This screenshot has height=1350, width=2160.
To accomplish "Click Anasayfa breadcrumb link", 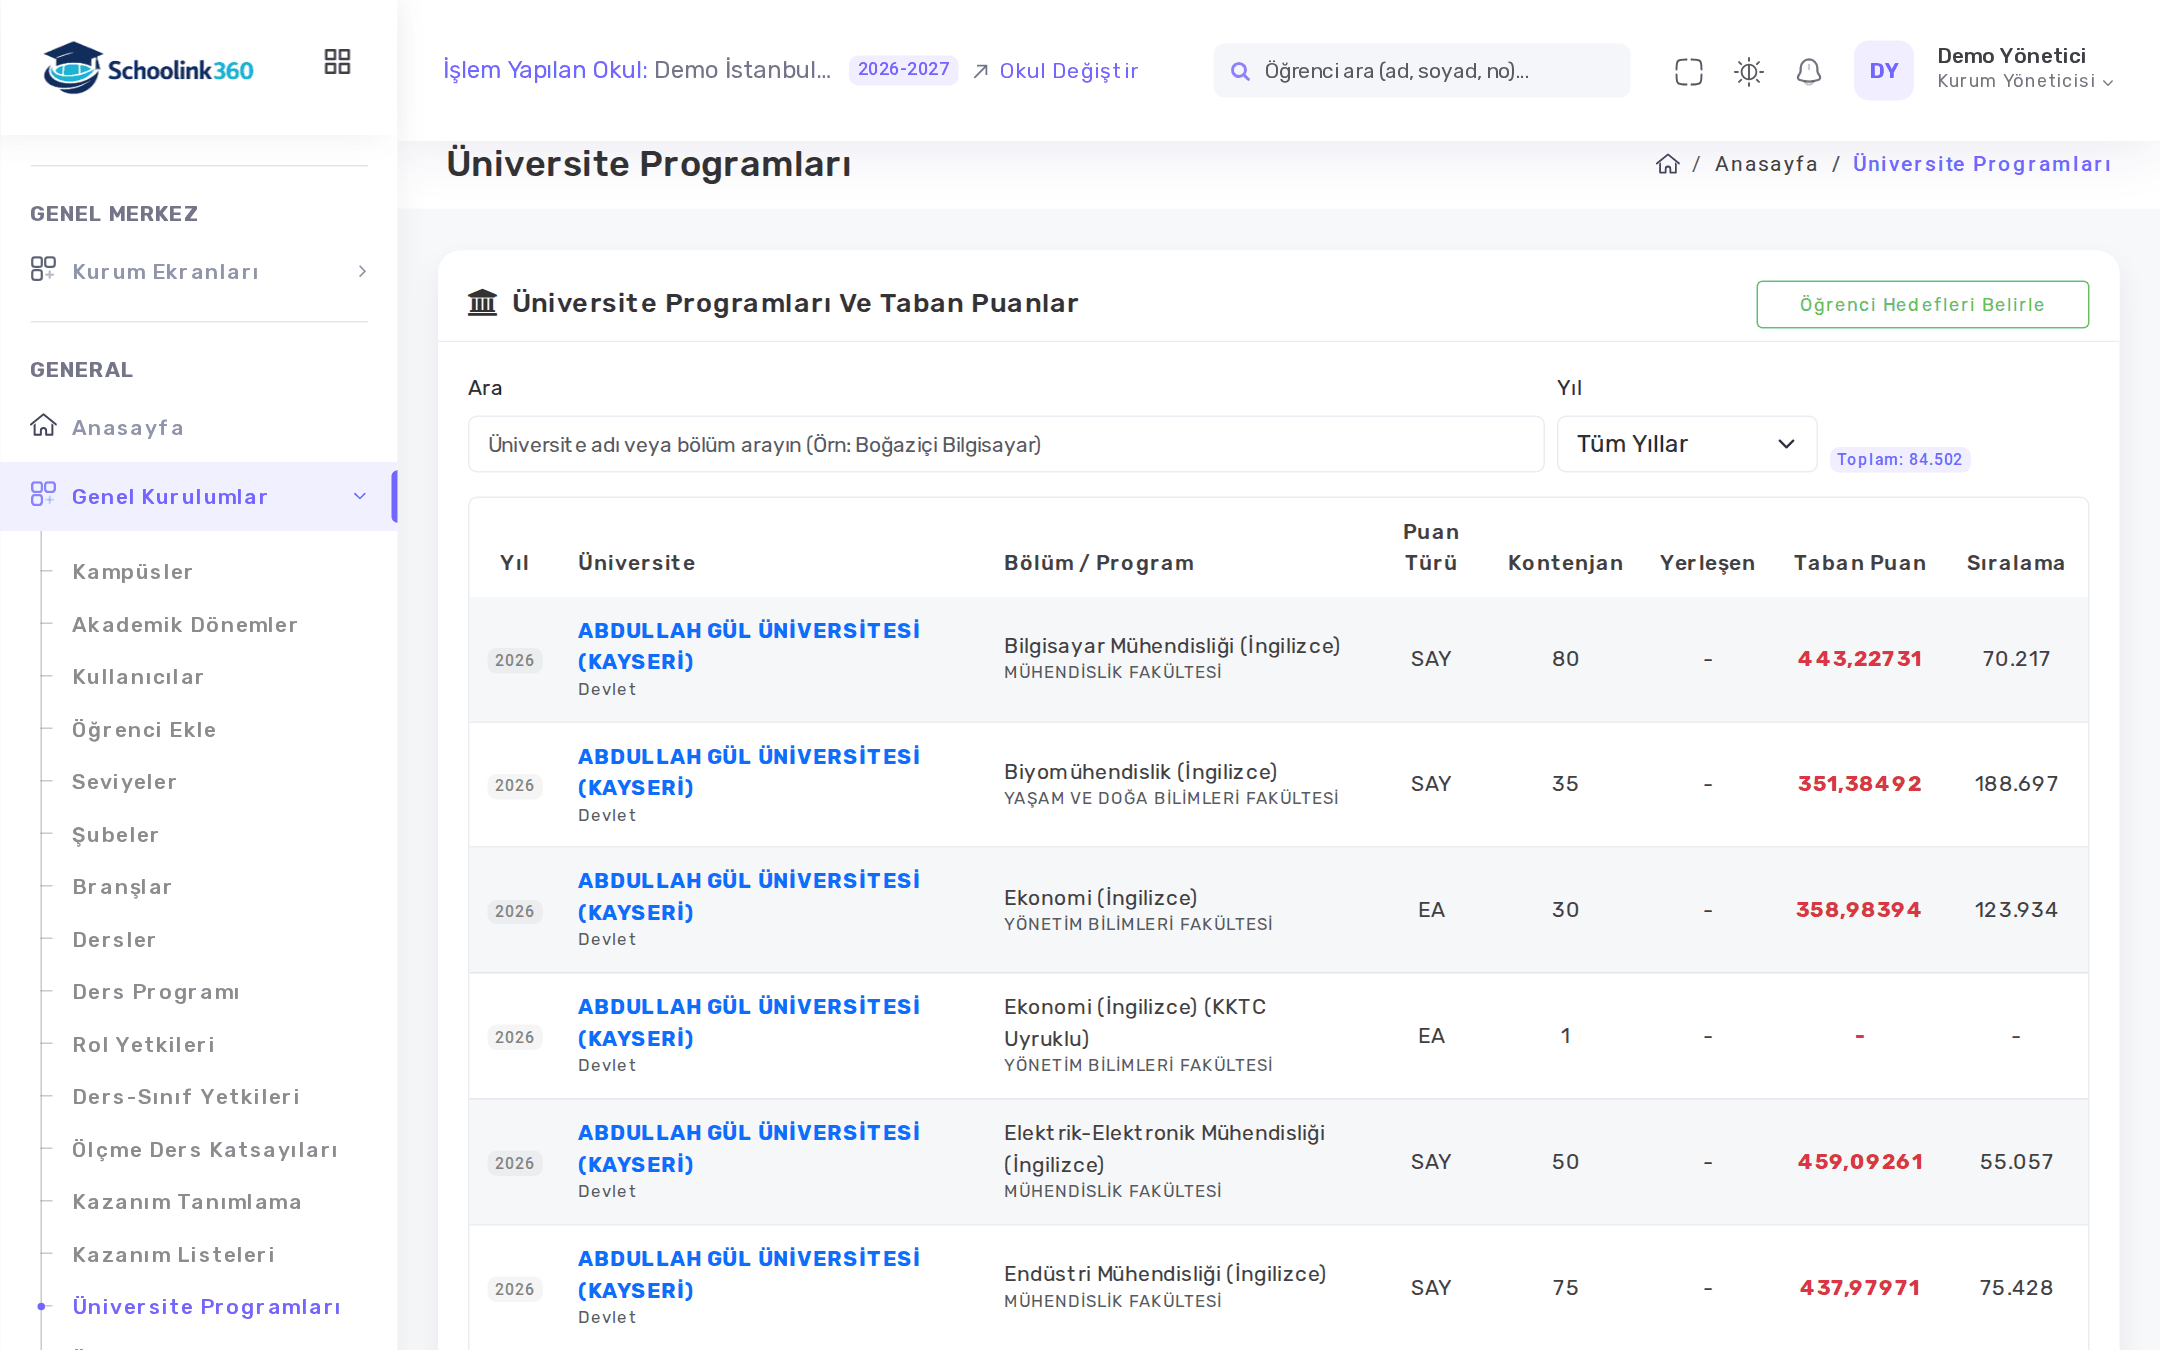I will point(1766,164).
